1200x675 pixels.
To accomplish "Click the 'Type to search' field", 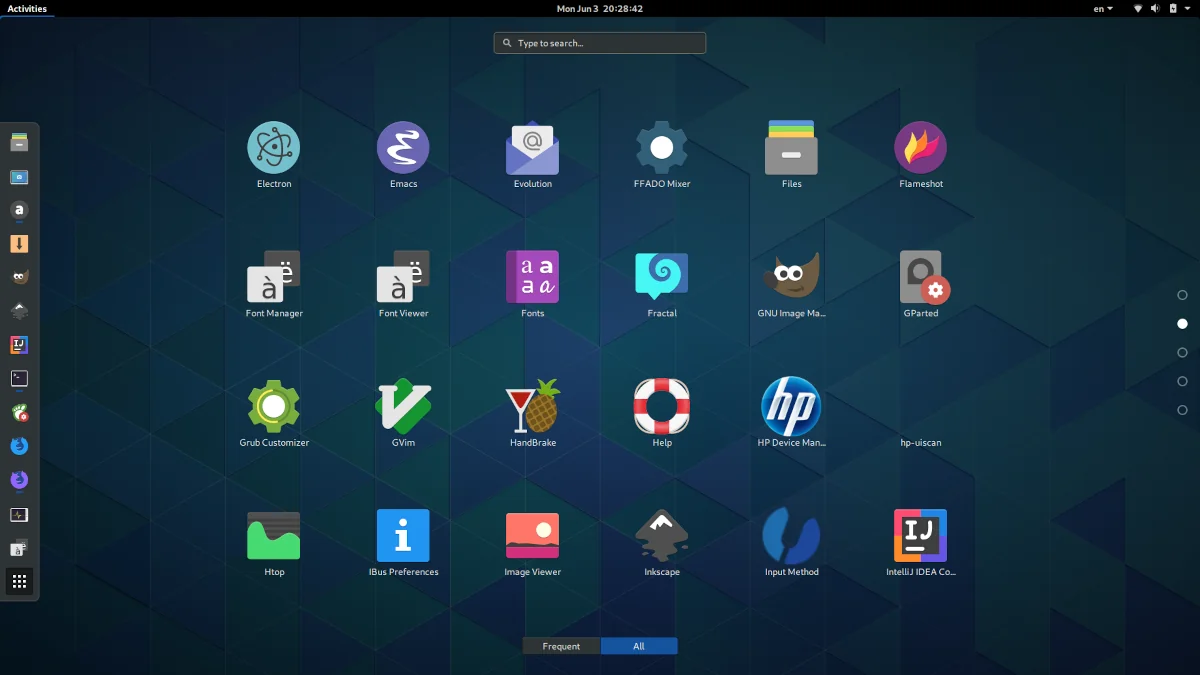I will point(600,43).
